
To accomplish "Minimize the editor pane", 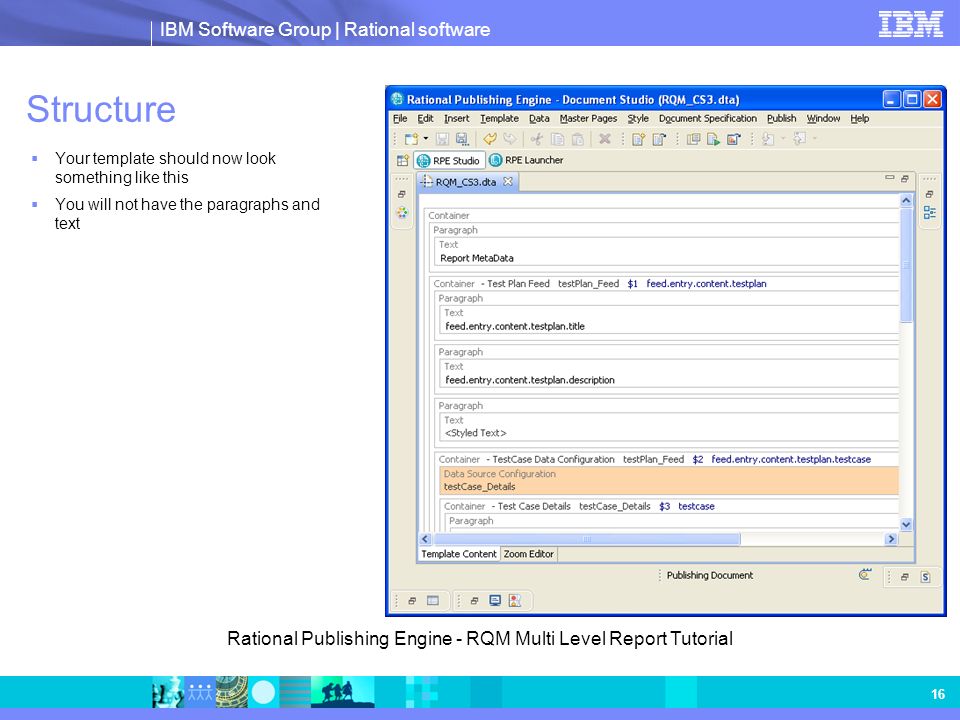I will pos(890,178).
